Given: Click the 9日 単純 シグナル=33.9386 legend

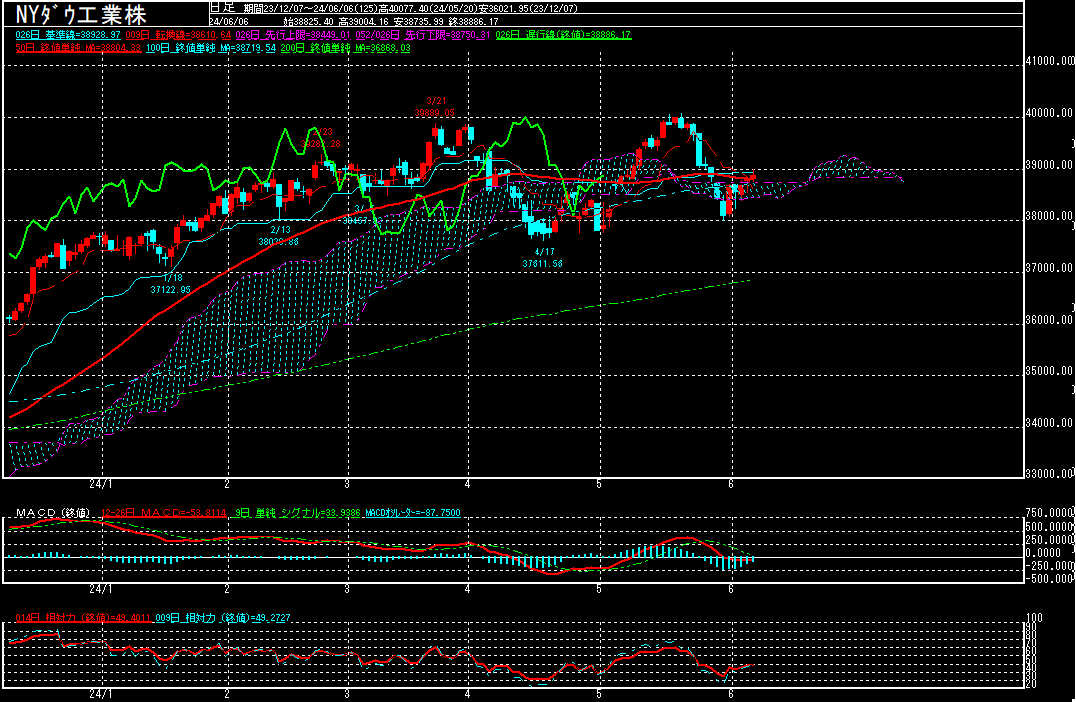Looking at the screenshot, I should 298,513.
